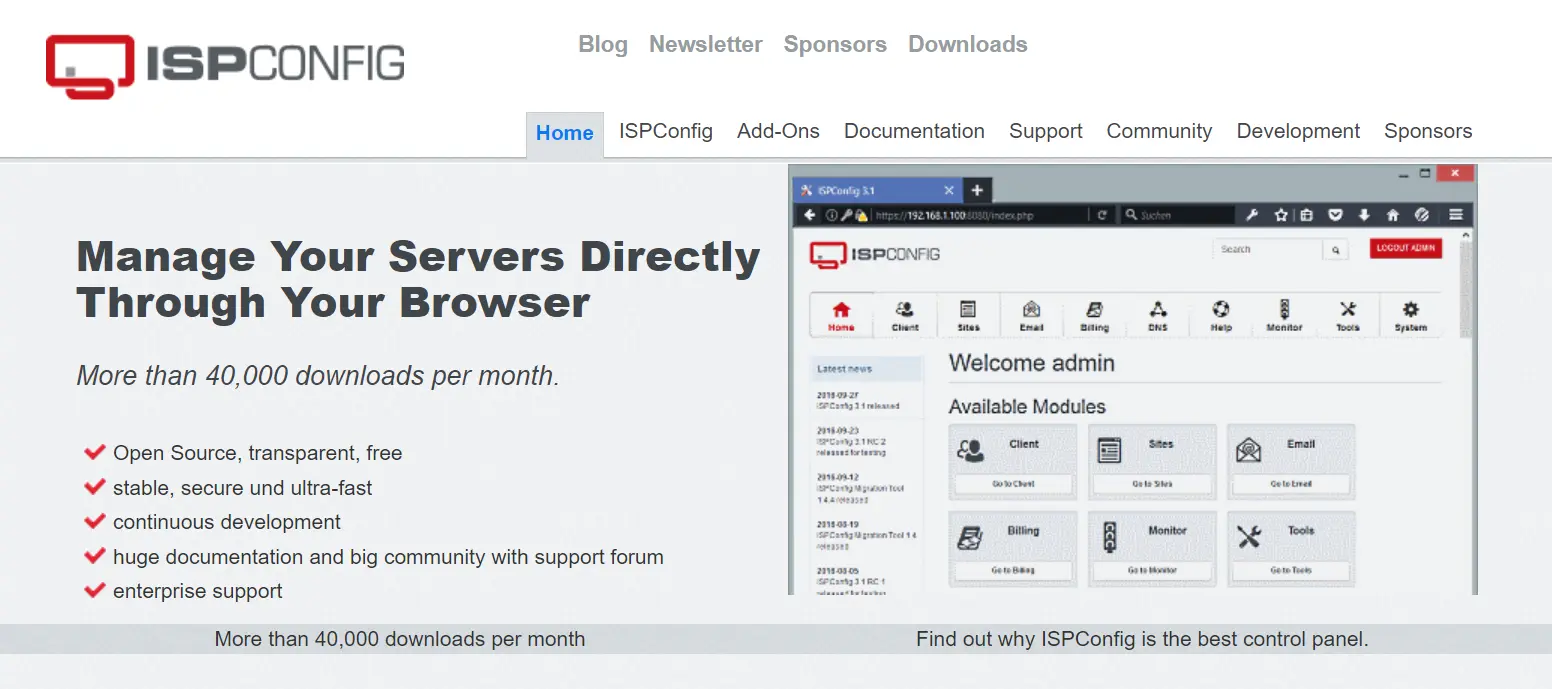The width and height of the screenshot is (1552, 689).
Task: Open the Add-Ons menu item
Action: [x=778, y=131]
